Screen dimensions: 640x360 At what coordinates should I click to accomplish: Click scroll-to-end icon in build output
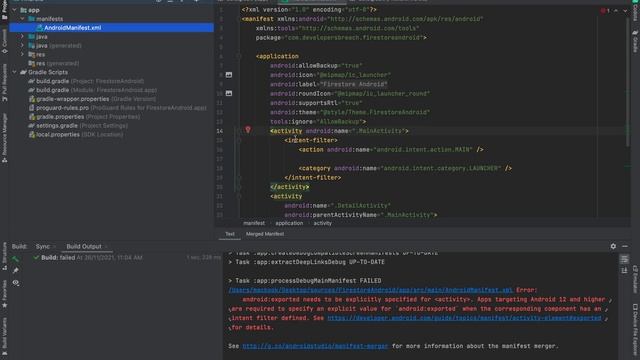coord(624,271)
